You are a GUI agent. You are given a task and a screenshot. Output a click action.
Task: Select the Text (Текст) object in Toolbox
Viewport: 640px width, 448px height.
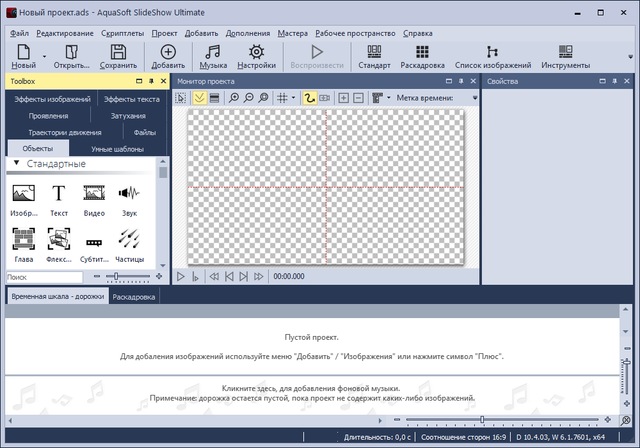pyautogui.click(x=59, y=199)
